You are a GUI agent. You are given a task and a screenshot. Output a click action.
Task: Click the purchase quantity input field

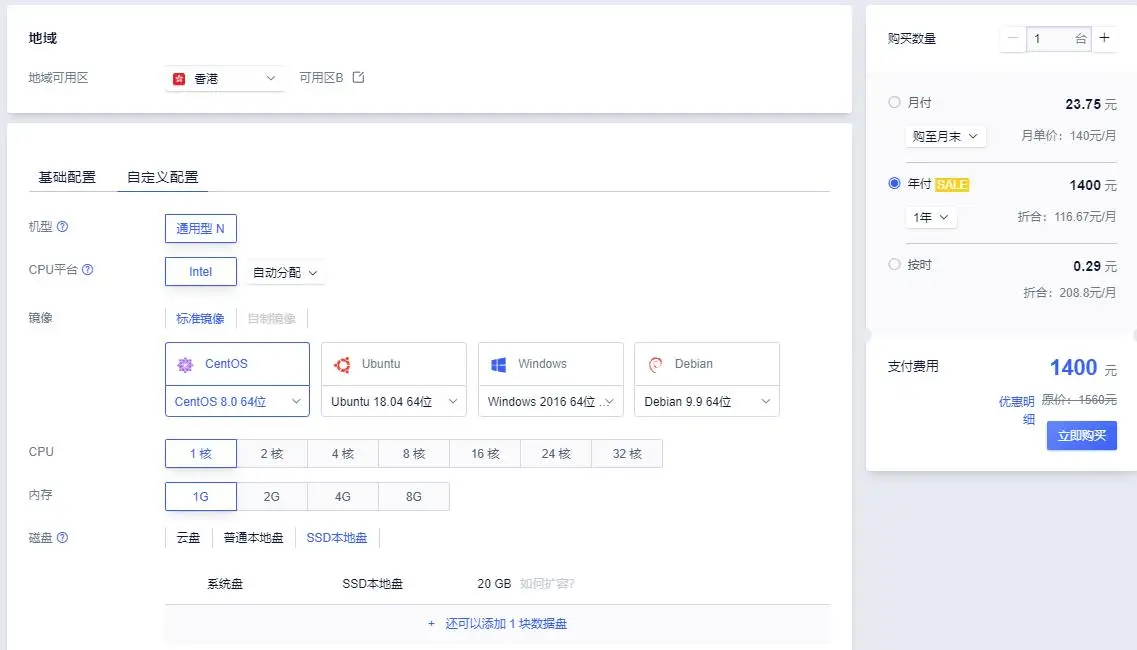point(1059,38)
